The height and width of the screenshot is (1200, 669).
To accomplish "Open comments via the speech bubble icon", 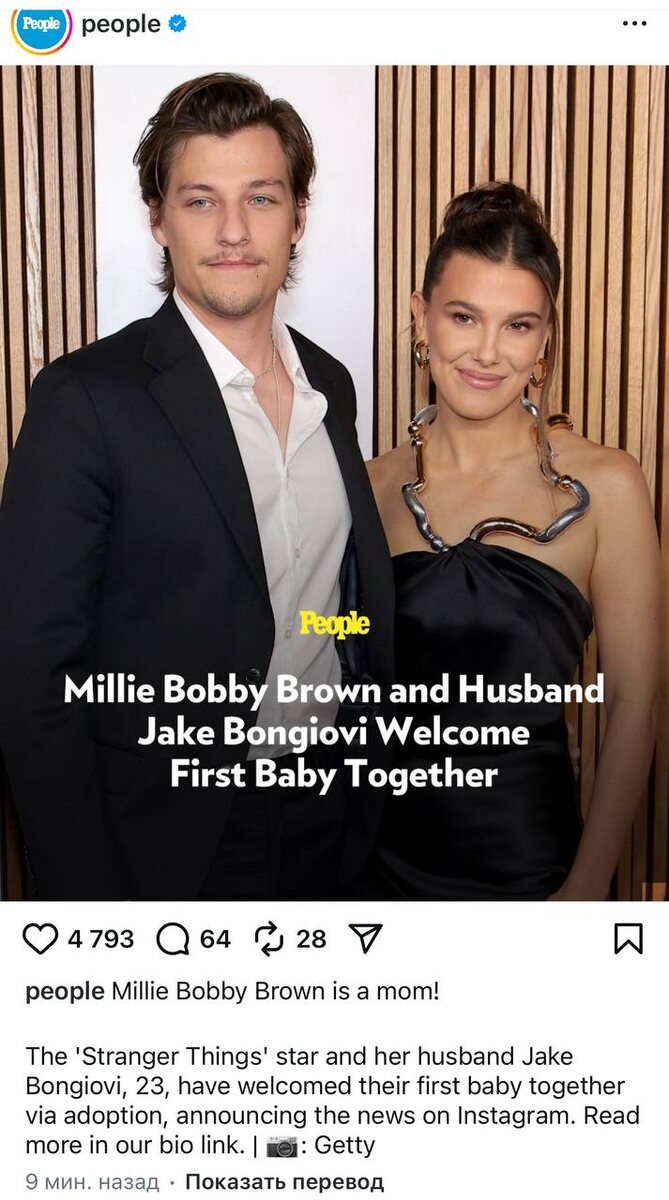I will [173, 939].
